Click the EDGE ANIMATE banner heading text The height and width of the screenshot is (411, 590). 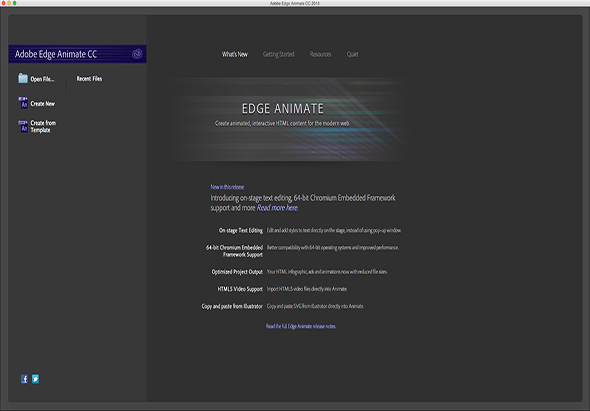coord(283,109)
